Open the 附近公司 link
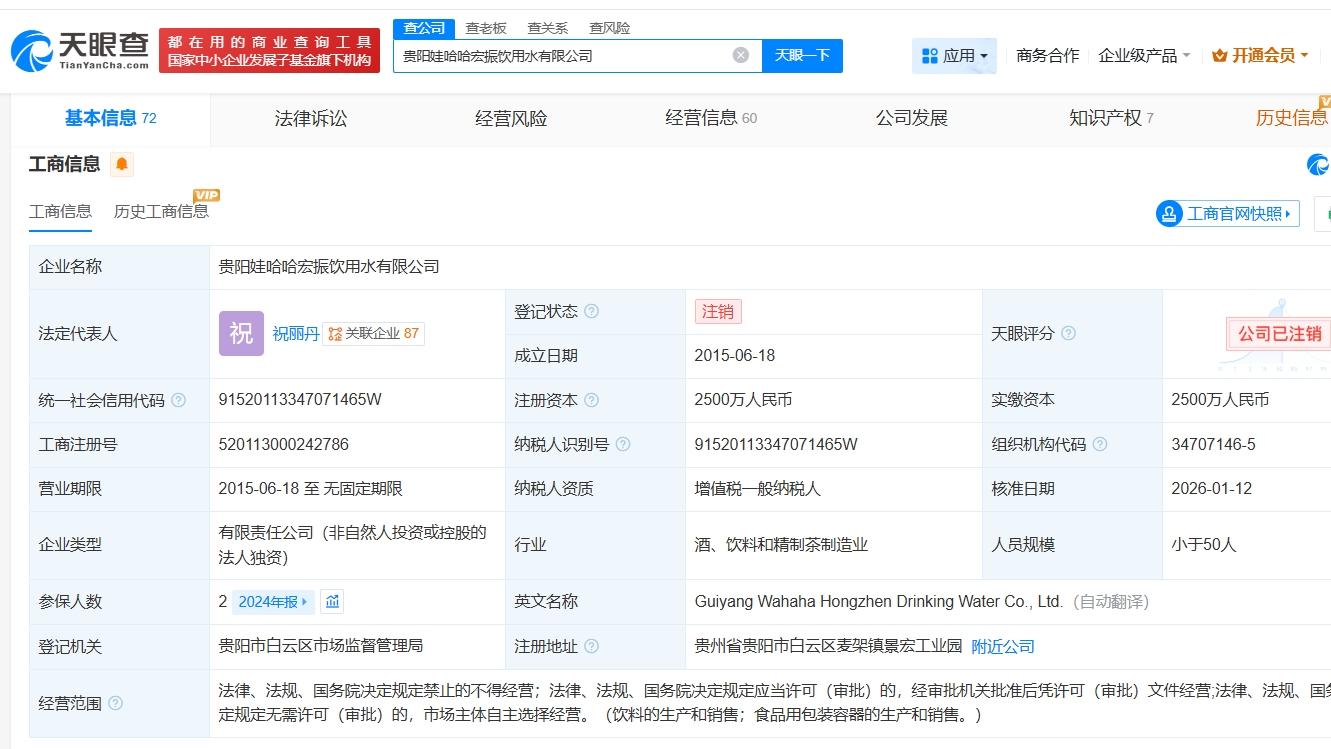The image size is (1331, 749). [x=1003, y=646]
